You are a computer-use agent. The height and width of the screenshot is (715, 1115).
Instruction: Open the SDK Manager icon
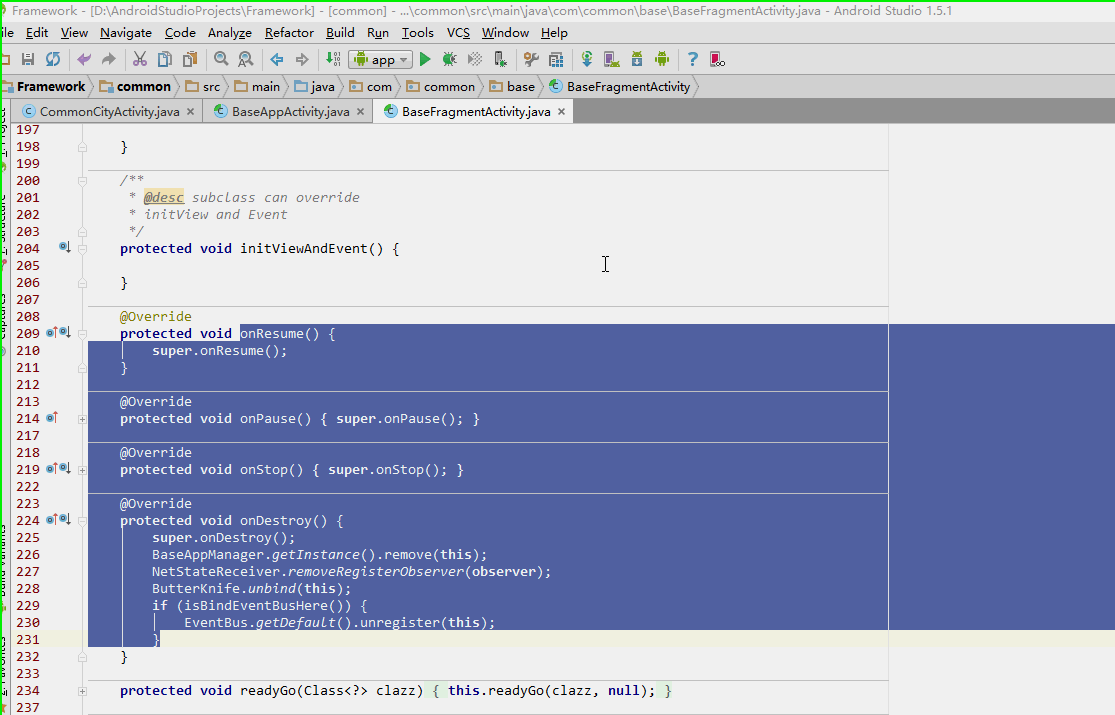pos(637,59)
